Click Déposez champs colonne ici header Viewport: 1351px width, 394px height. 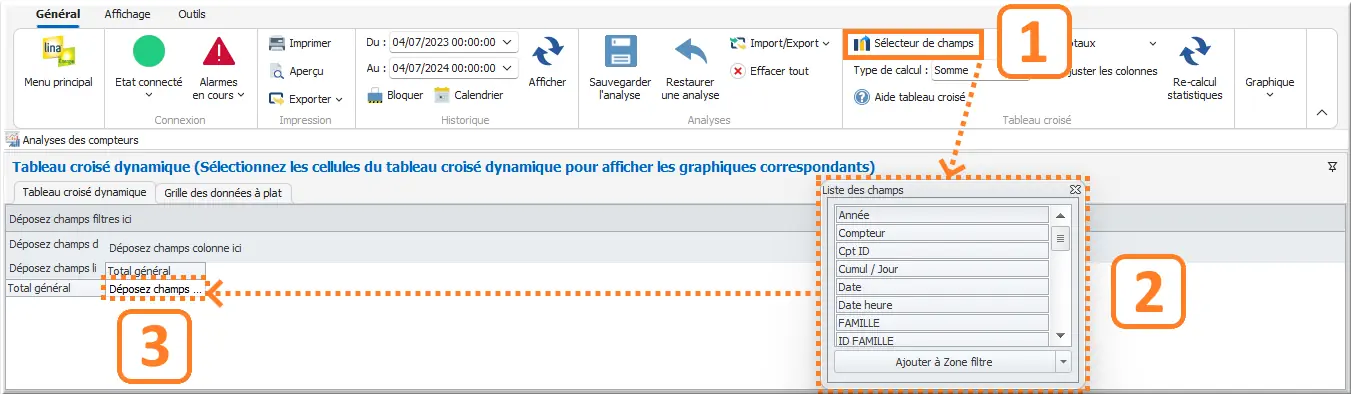(175, 247)
